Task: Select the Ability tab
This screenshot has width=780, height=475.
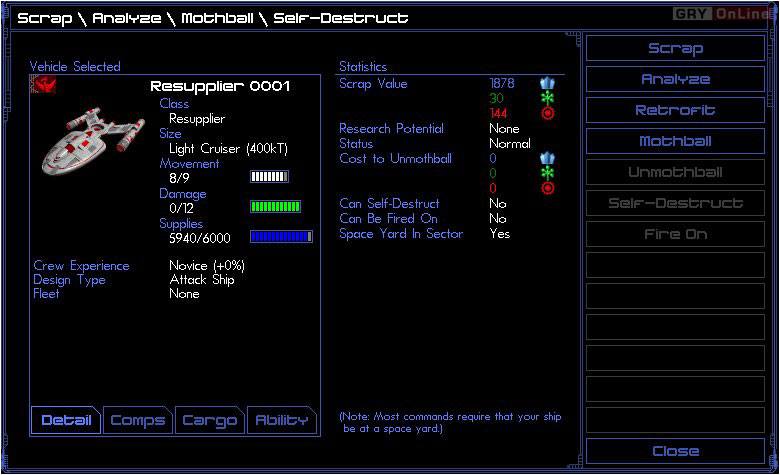Action: [x=281, y=421]
